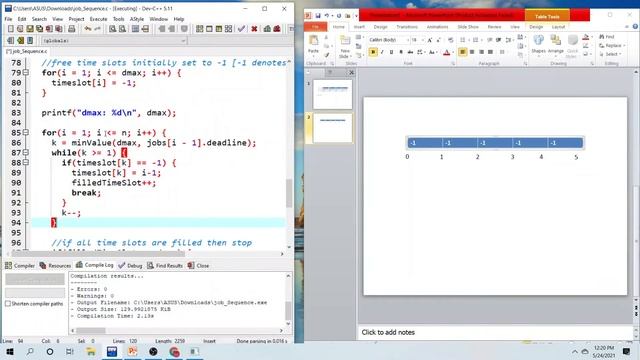640x360 pixels.
Task: Click New file icon in Dev-C++ toolbar
Action: pyautogui.click(x=11, y=29)
